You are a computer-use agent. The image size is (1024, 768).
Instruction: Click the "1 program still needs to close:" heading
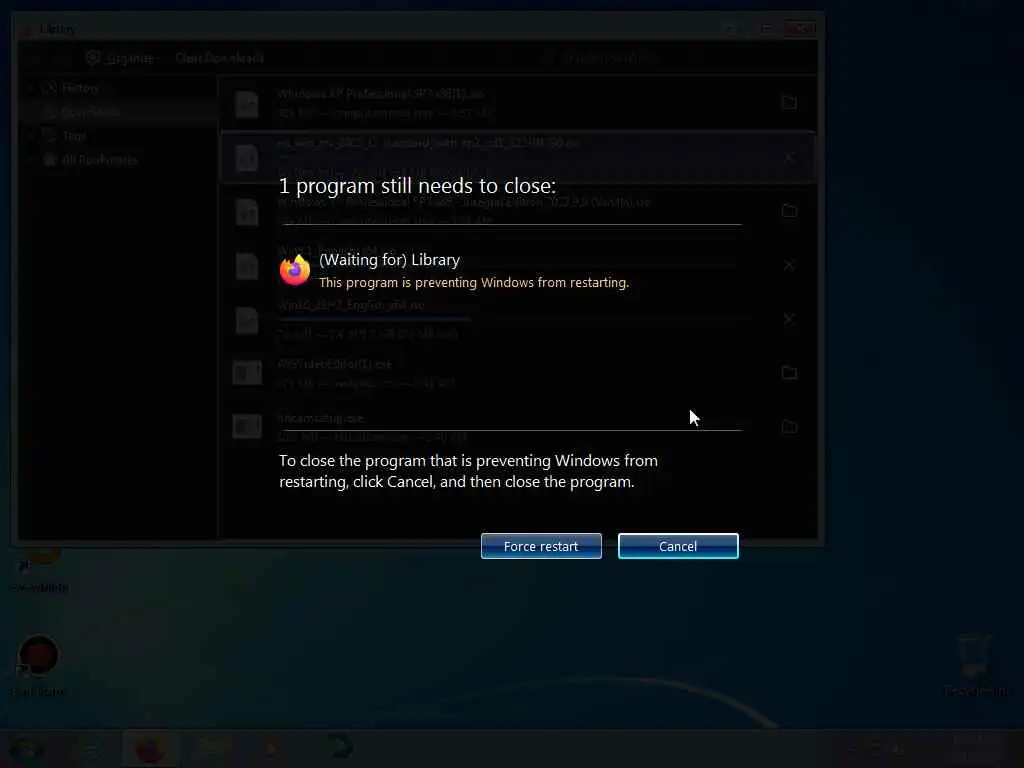417,186
